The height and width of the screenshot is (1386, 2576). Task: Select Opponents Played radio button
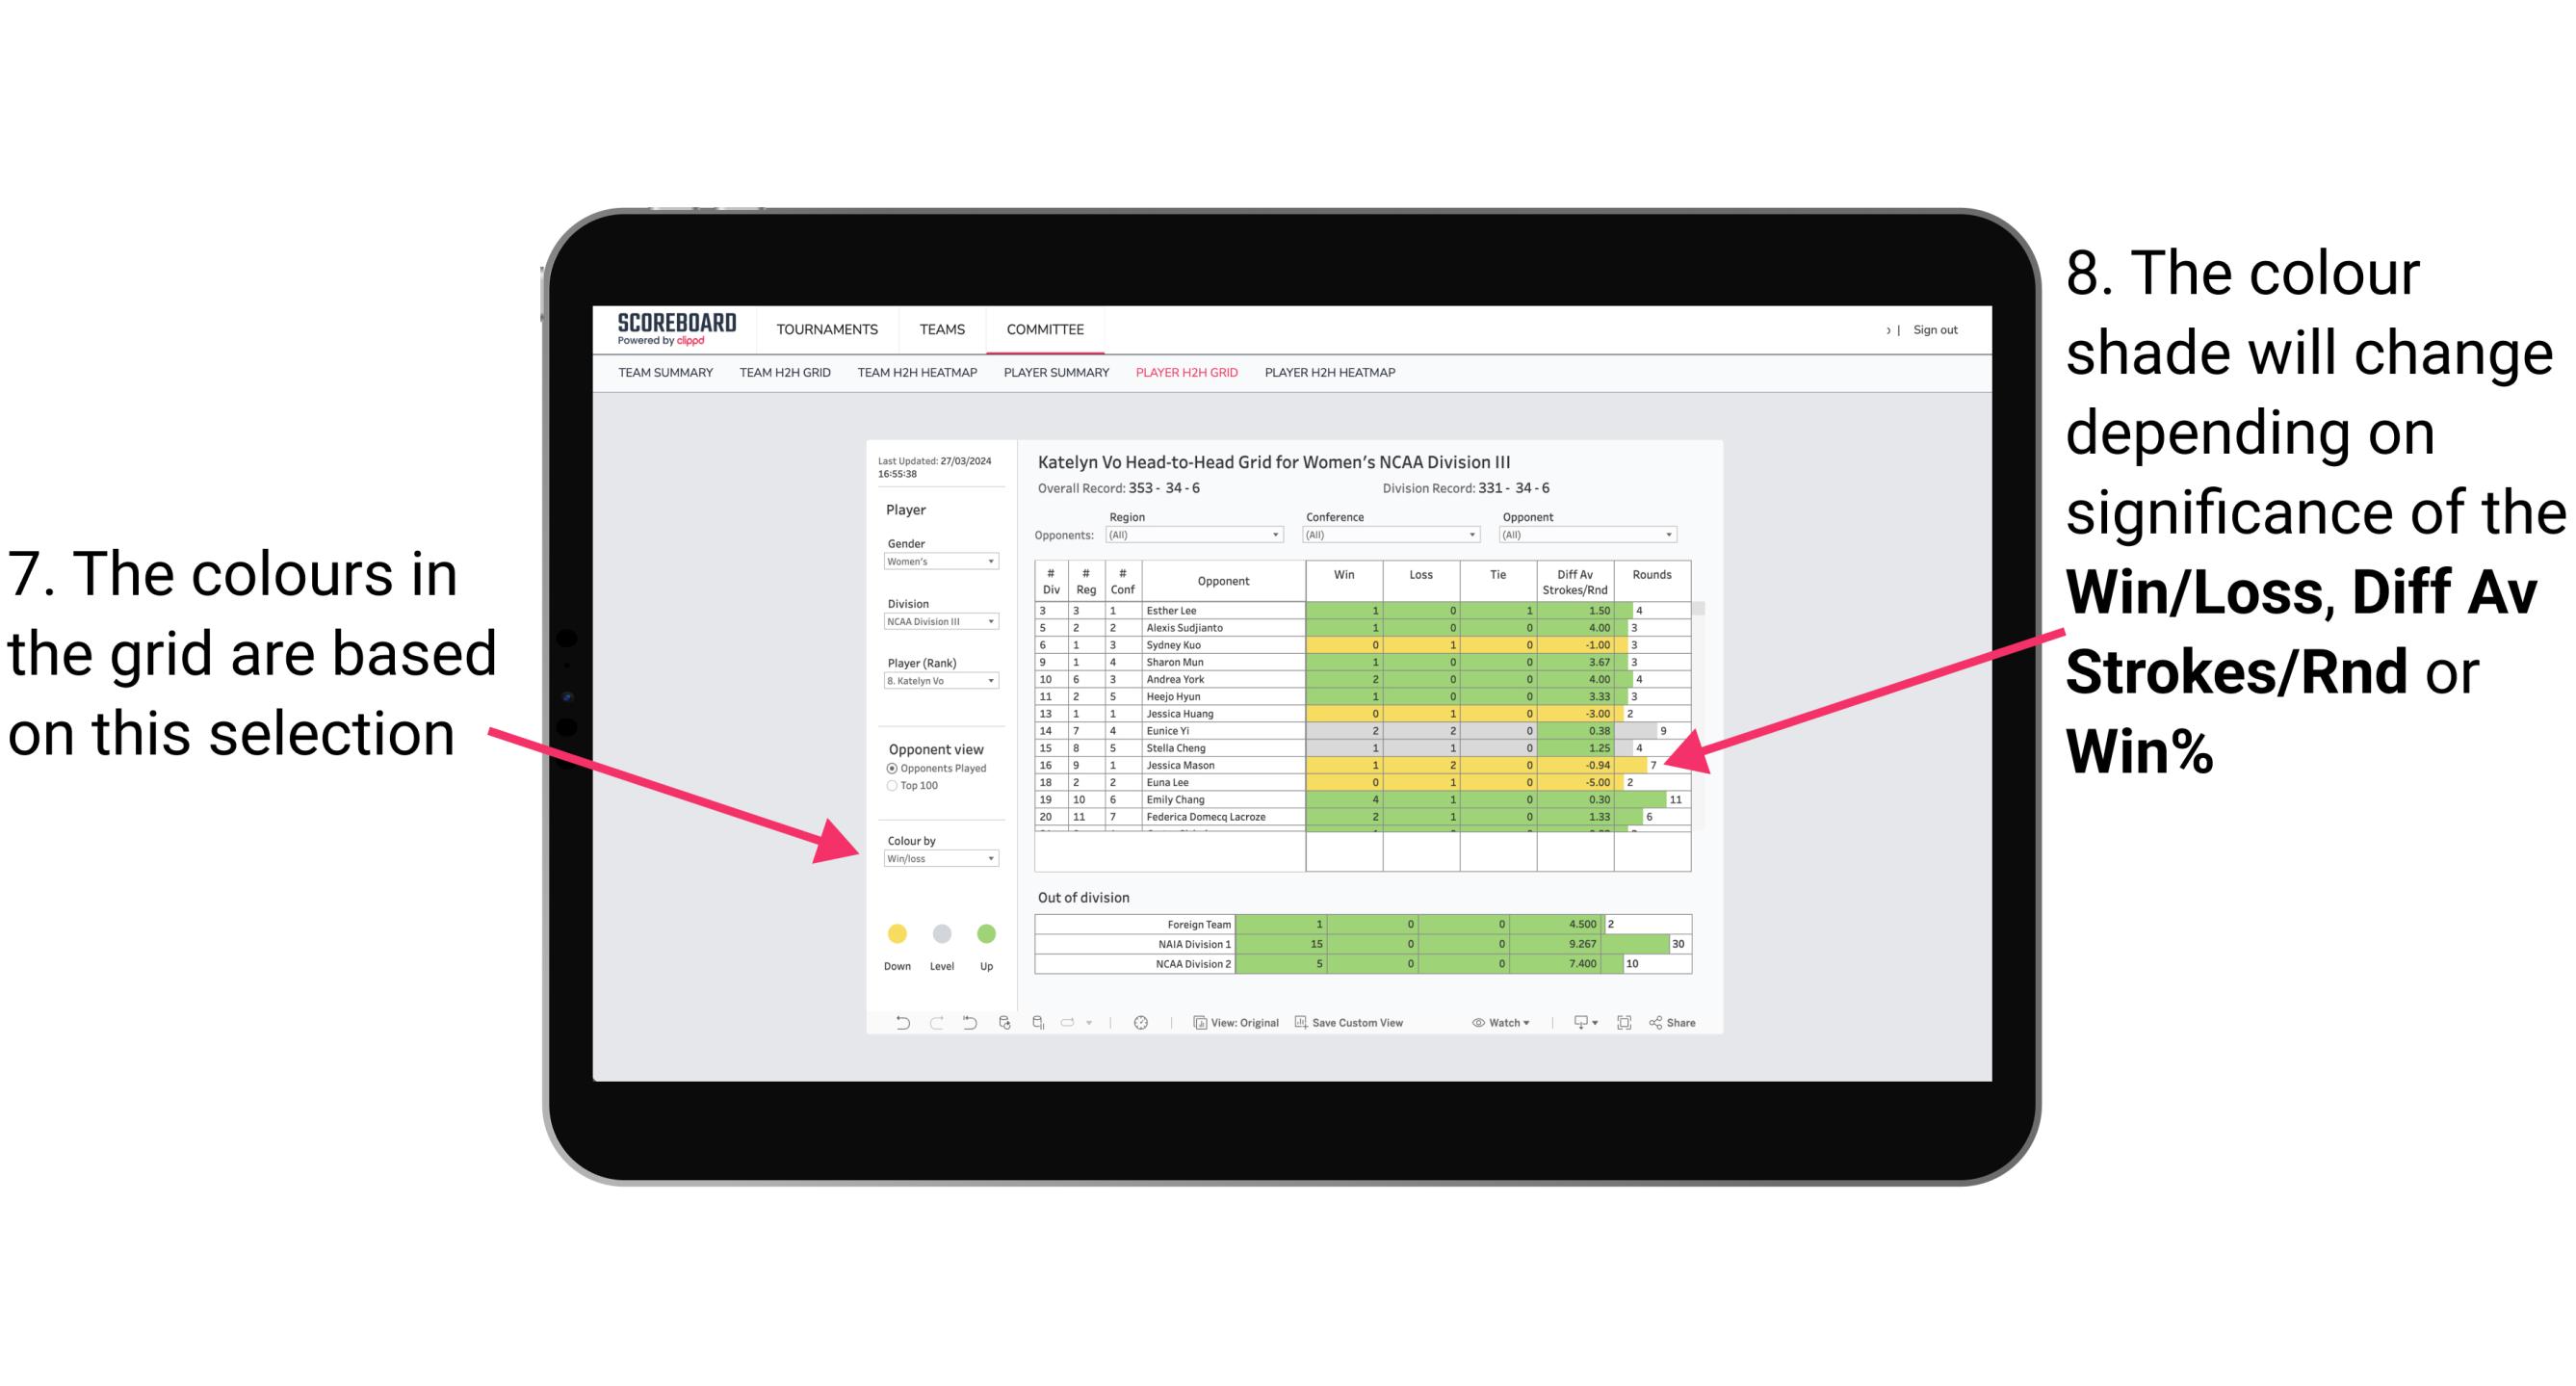[893, 768]
